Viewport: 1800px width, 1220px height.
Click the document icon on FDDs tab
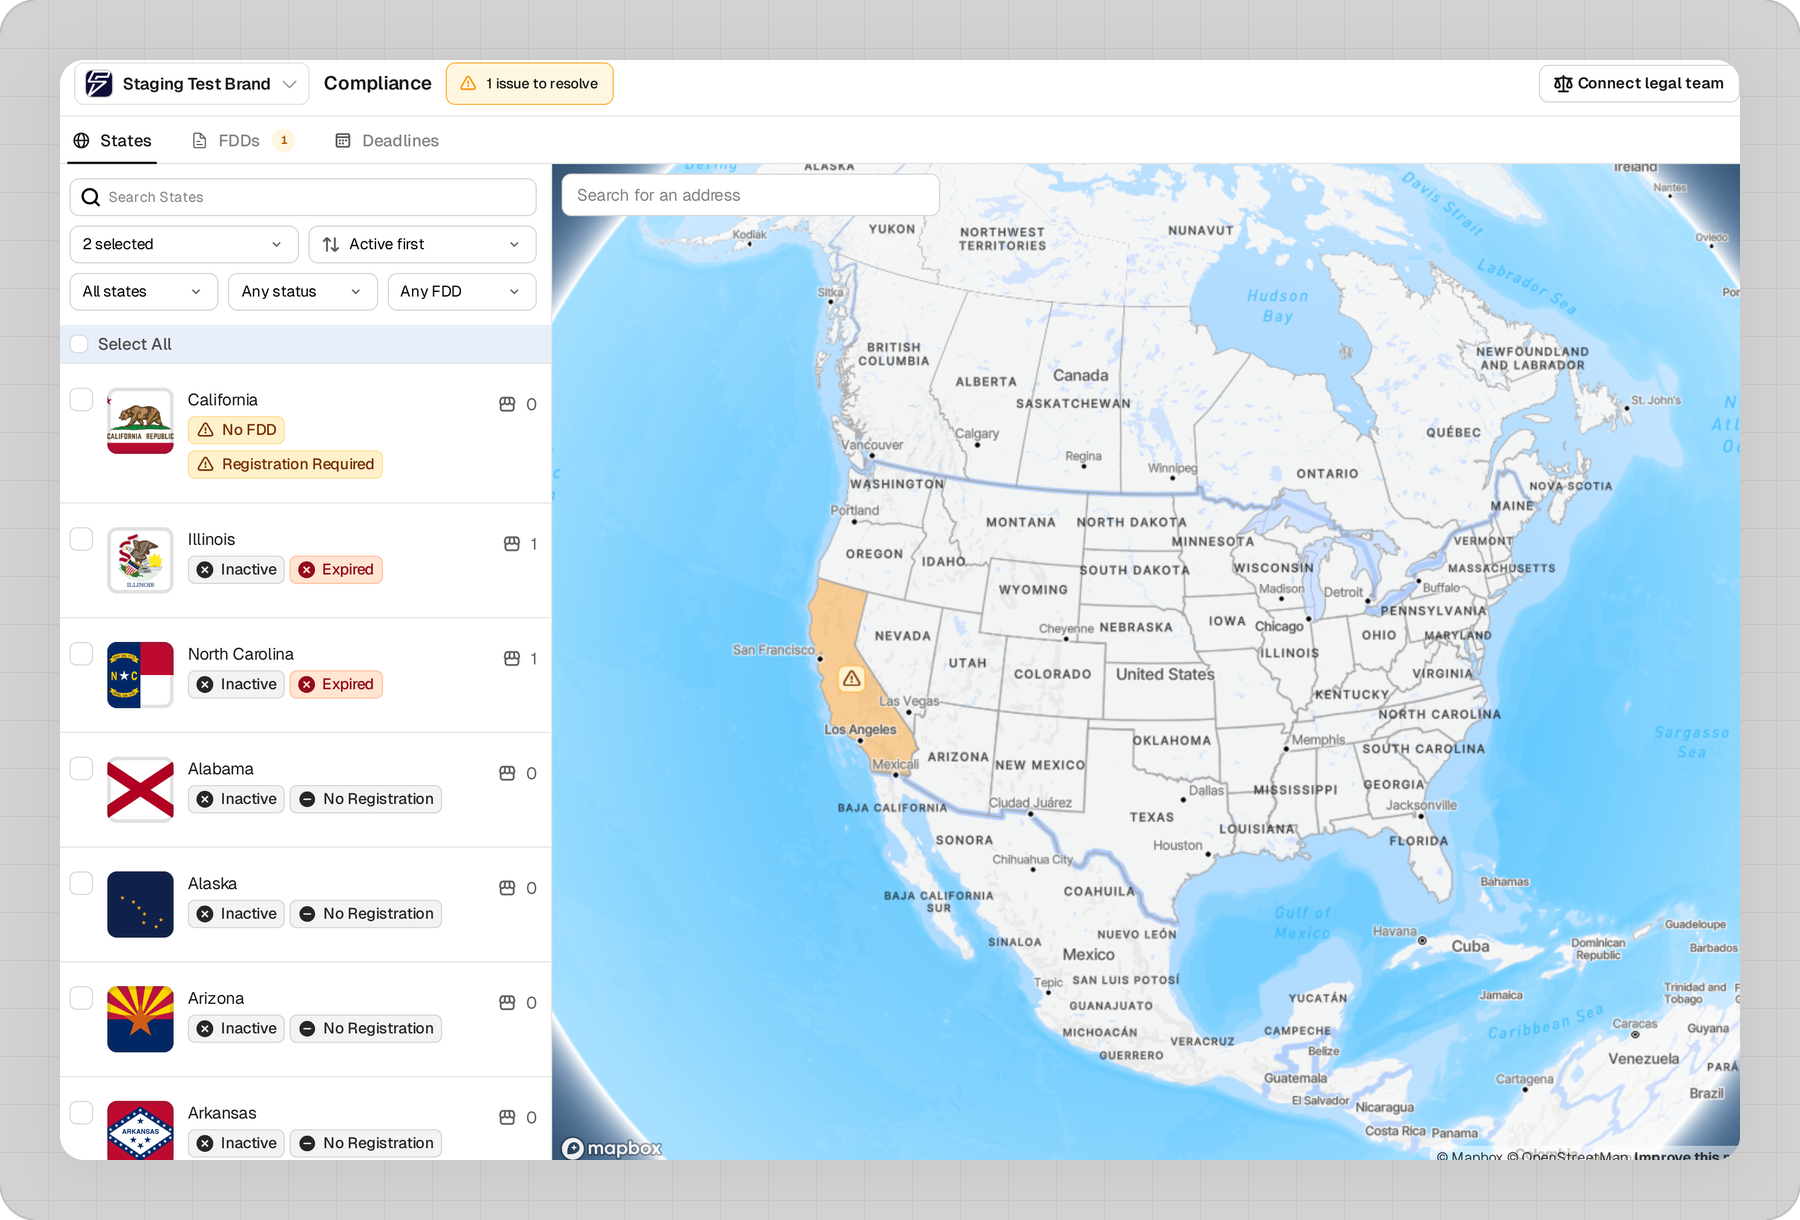coord(200,141)
